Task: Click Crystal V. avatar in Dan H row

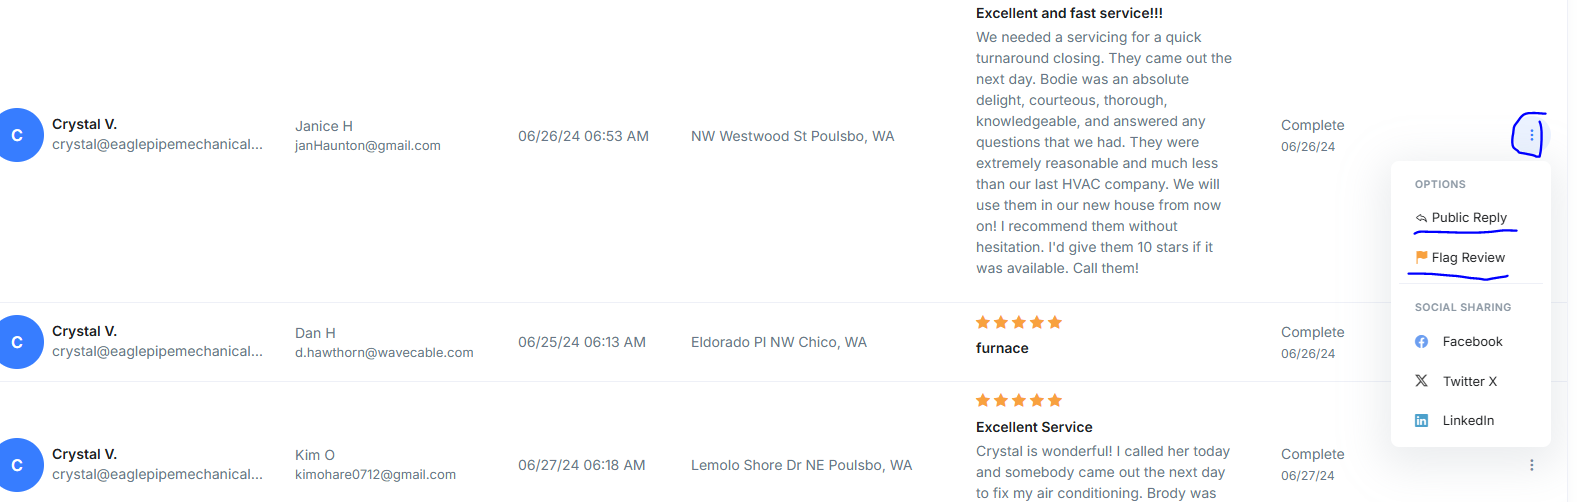Action: [18, 342]
